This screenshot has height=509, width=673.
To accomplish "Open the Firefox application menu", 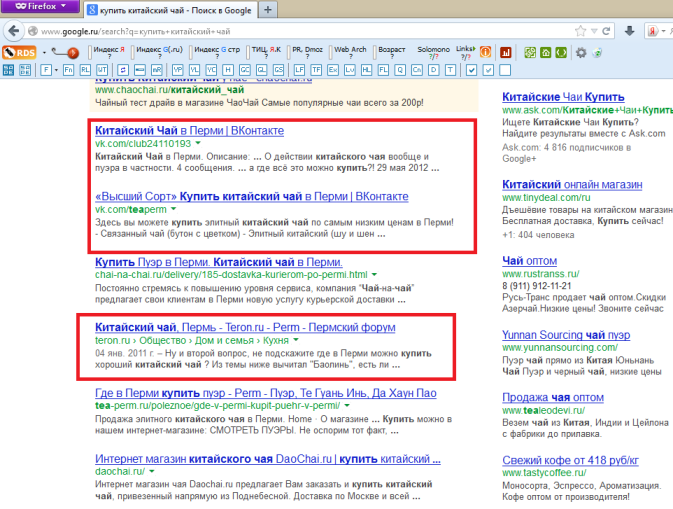I will [40, 6].
